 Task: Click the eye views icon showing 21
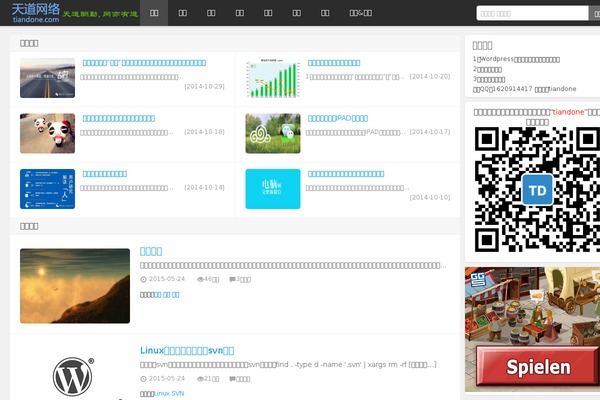pyautogui.click(x=200, y=379)
